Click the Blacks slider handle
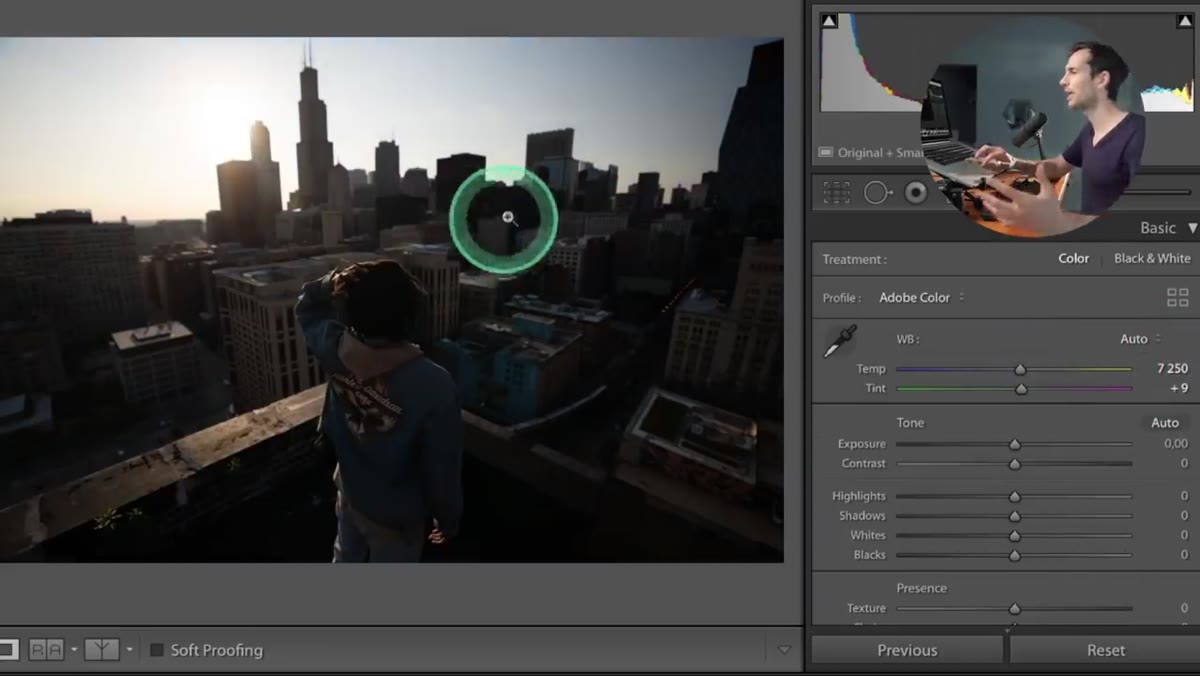Screen dimensions: 1200x676 coord(1015,555)
